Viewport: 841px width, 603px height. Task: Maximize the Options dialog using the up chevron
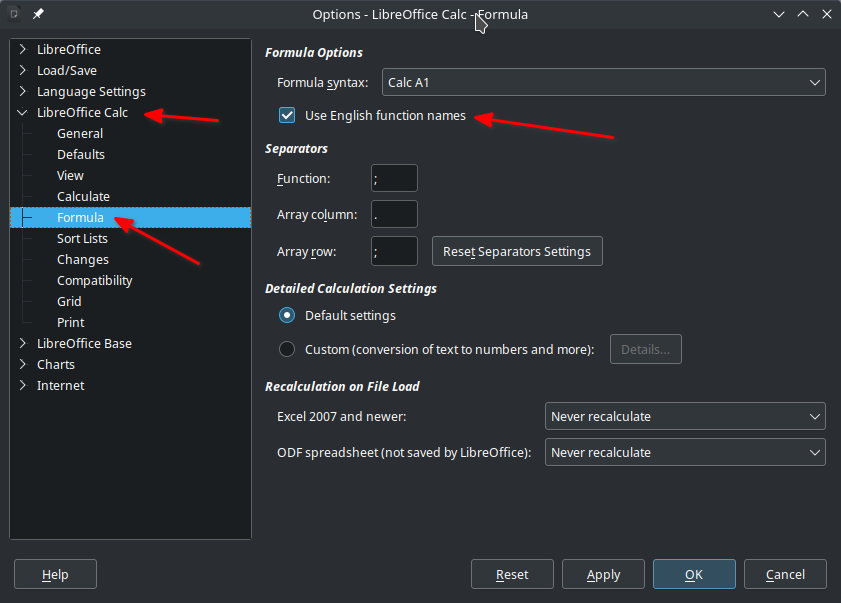coord(803,14)
